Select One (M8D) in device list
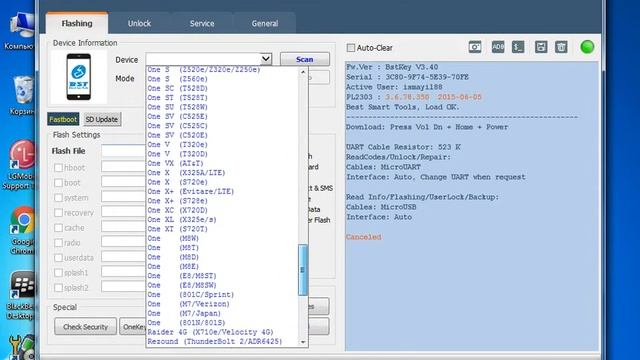The image size is (640, 360). click(x=222, y=257)
